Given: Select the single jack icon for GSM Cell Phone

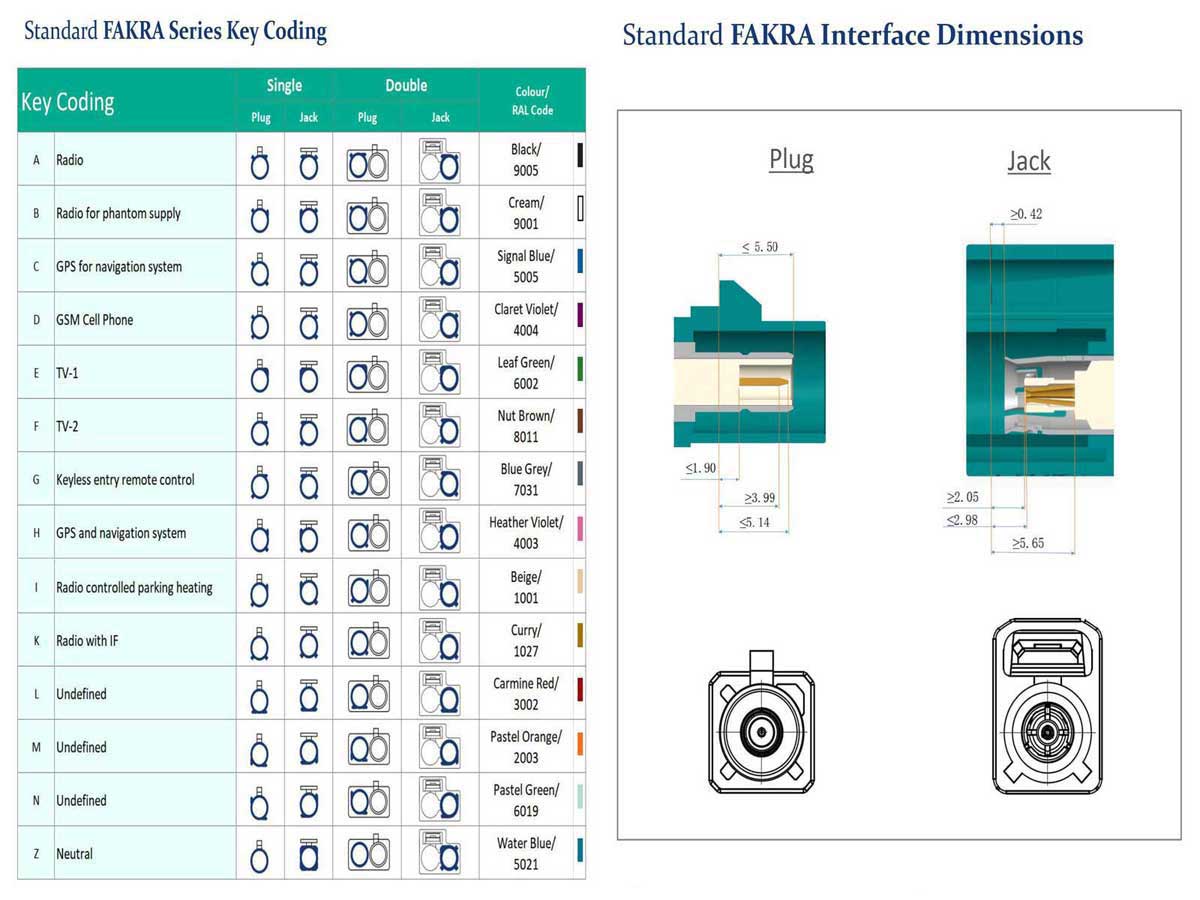Looking at the screenshot, I should (x=309, y=322).
